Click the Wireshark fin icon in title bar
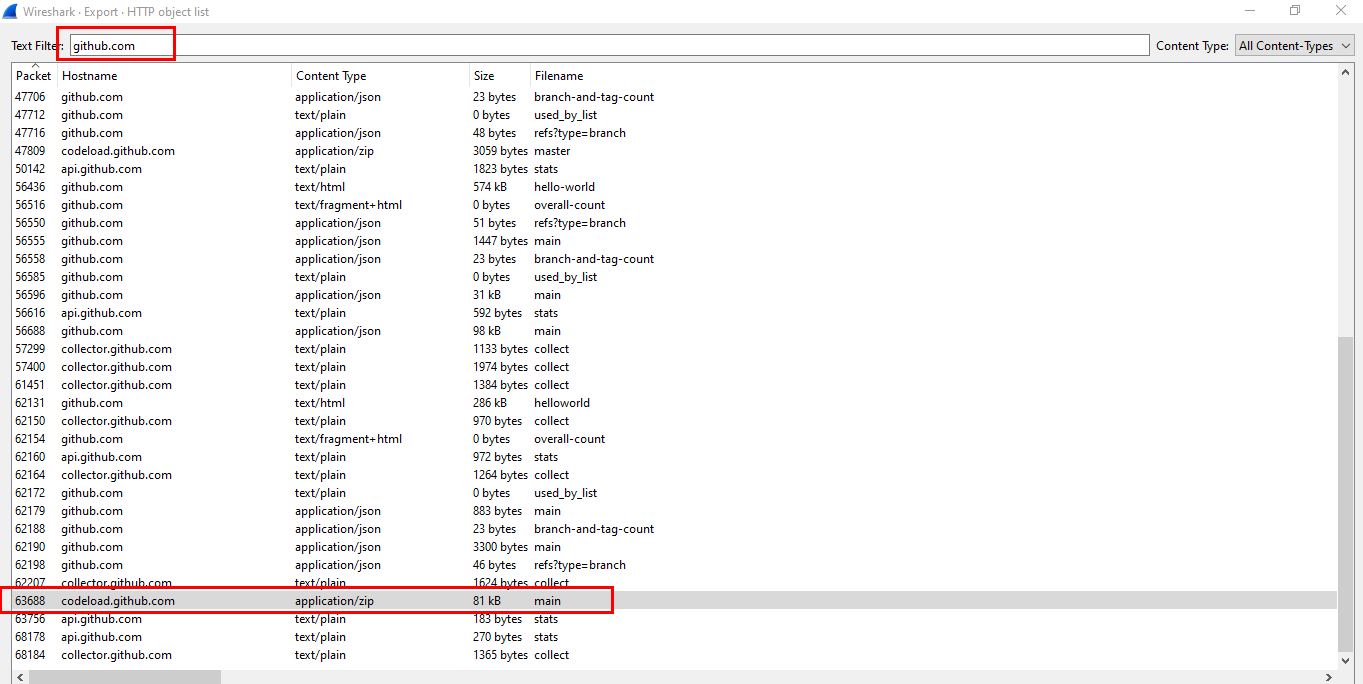Image resolution: width=1363 pixels, height=684 pixels. click(10, 11)
